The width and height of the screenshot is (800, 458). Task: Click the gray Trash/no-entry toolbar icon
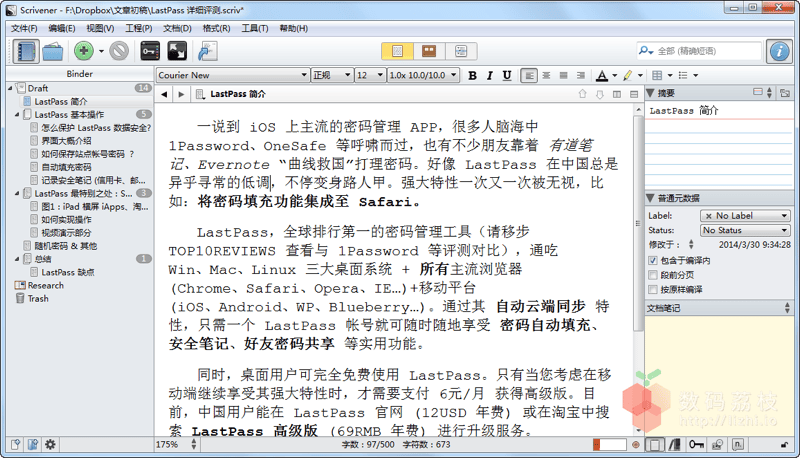coord(119,51)
